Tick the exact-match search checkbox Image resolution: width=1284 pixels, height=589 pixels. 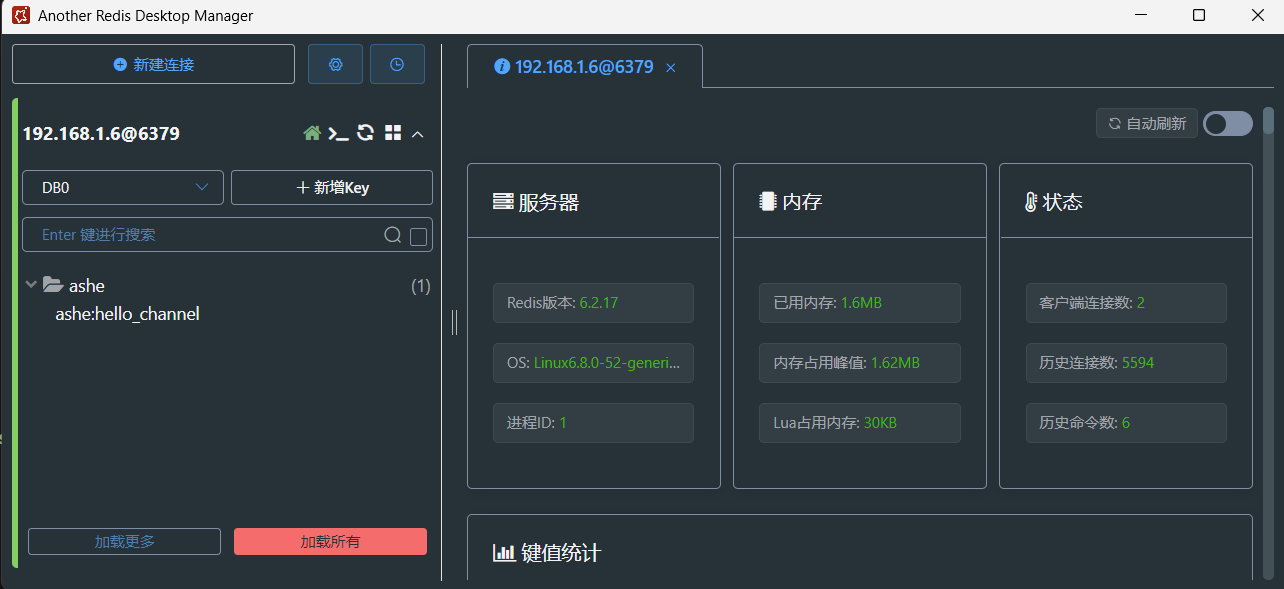418,236
